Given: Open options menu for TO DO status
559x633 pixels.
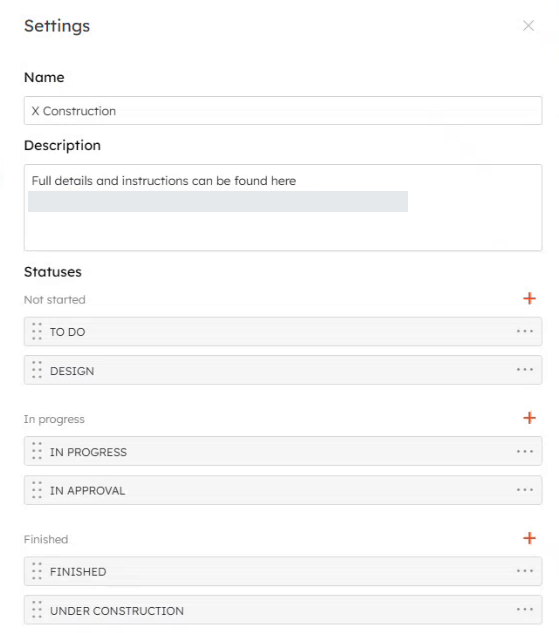Looking at the screenshot, I should 525,331.
